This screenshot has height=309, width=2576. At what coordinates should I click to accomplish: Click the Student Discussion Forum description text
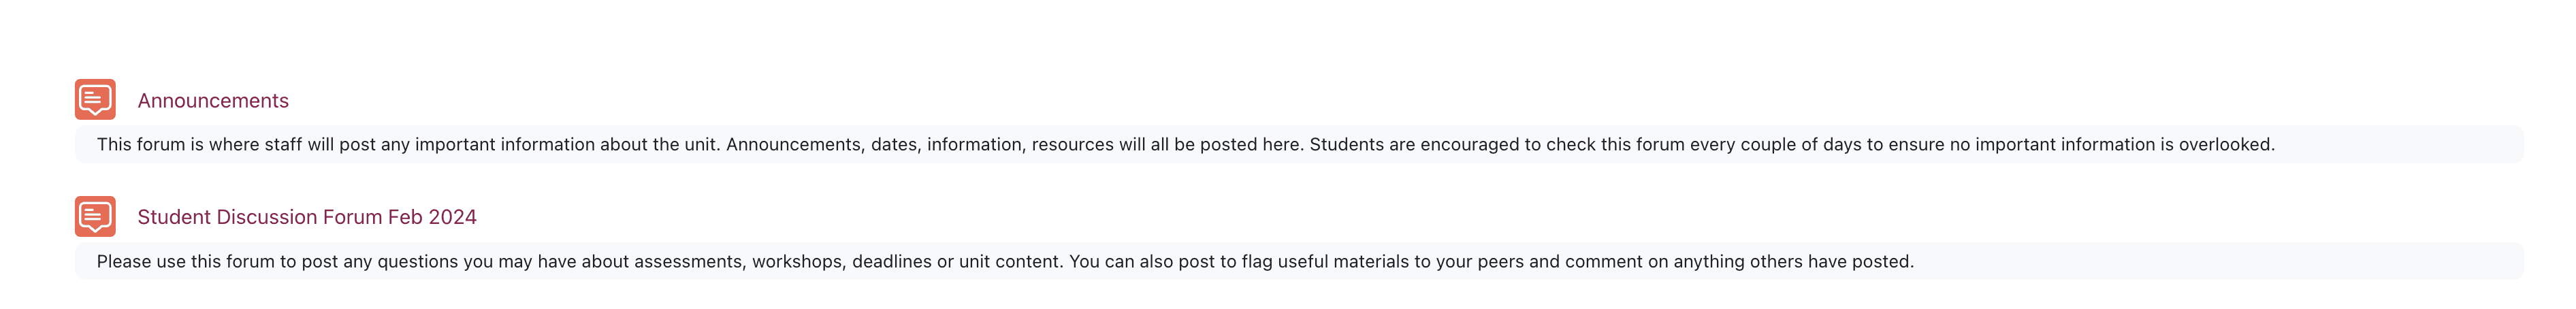tap(1005, 262)
